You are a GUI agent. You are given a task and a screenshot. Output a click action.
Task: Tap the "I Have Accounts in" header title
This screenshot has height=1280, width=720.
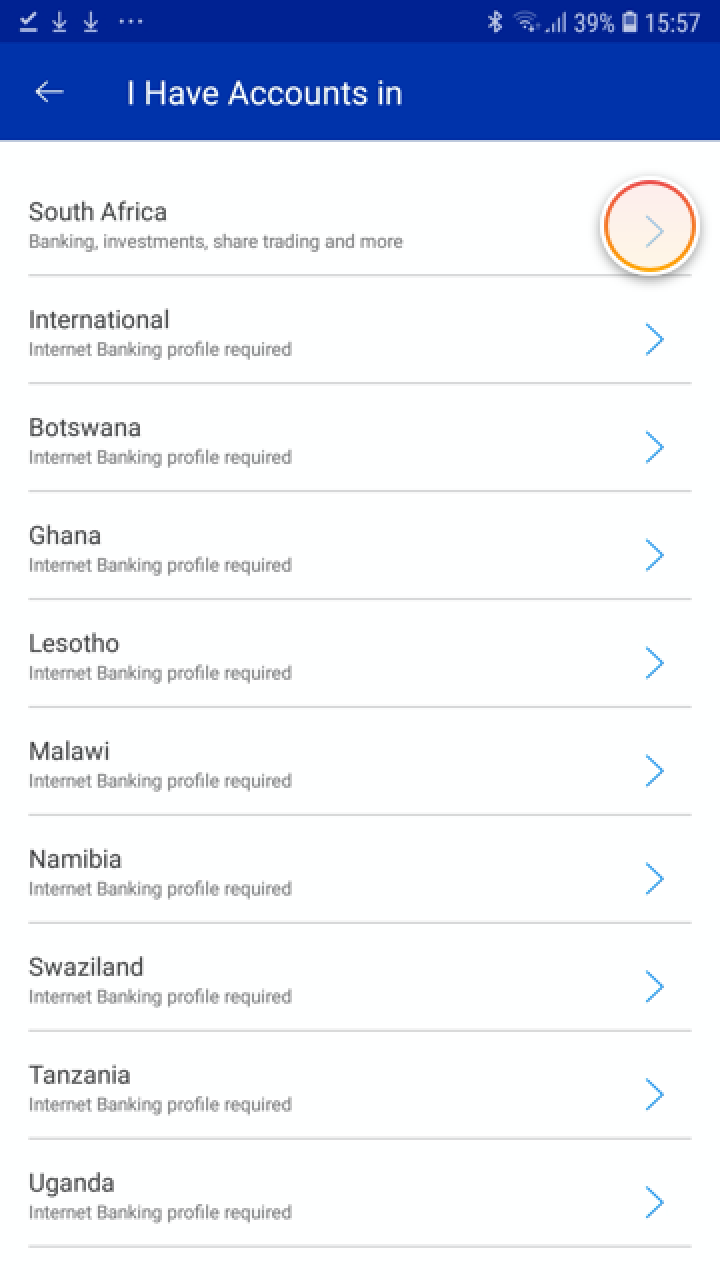[264, 93]
